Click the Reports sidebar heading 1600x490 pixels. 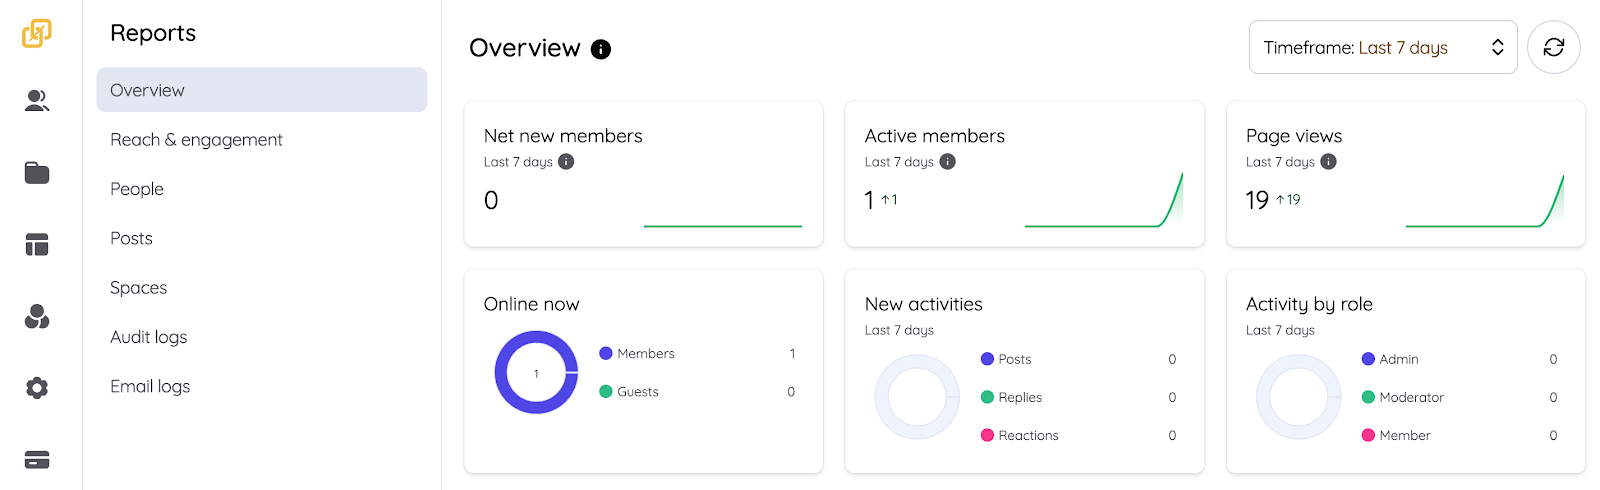coord(153,33)
